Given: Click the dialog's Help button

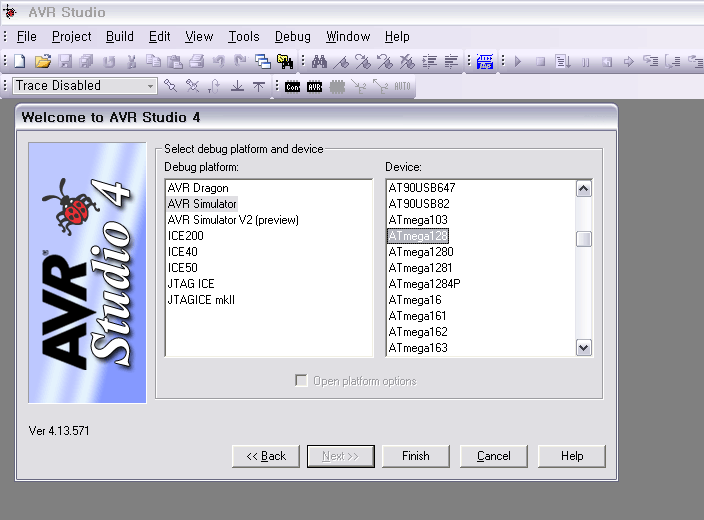Looking at the screenshot, I should (x=572, y=456).
